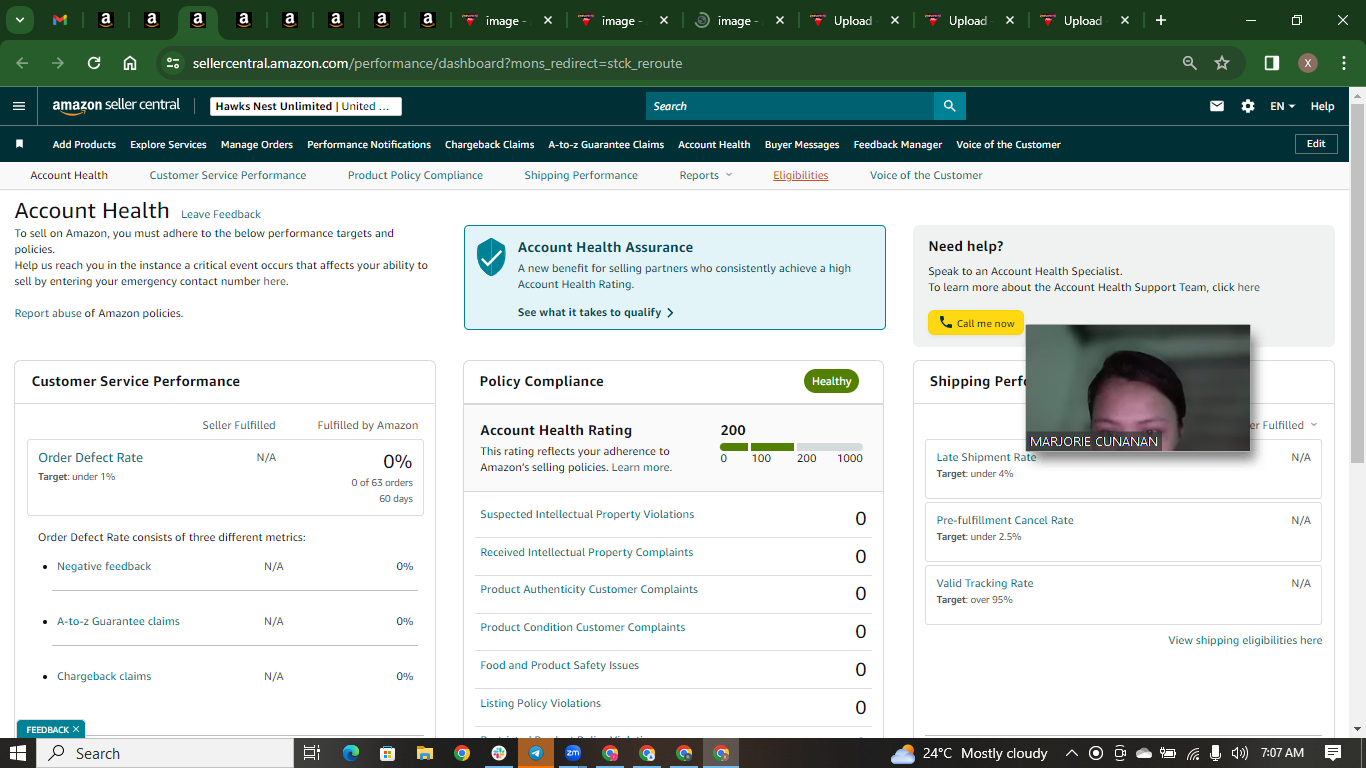Click the Healthy status badge
Viewport: 1366px width, 768px height.
click(x=831, y=381)
